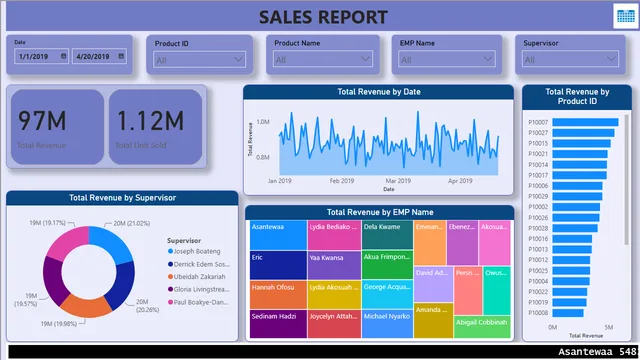Select the Dela Kwame treemap tile
Screen dimensions: 640x360
tap(387, 235)
